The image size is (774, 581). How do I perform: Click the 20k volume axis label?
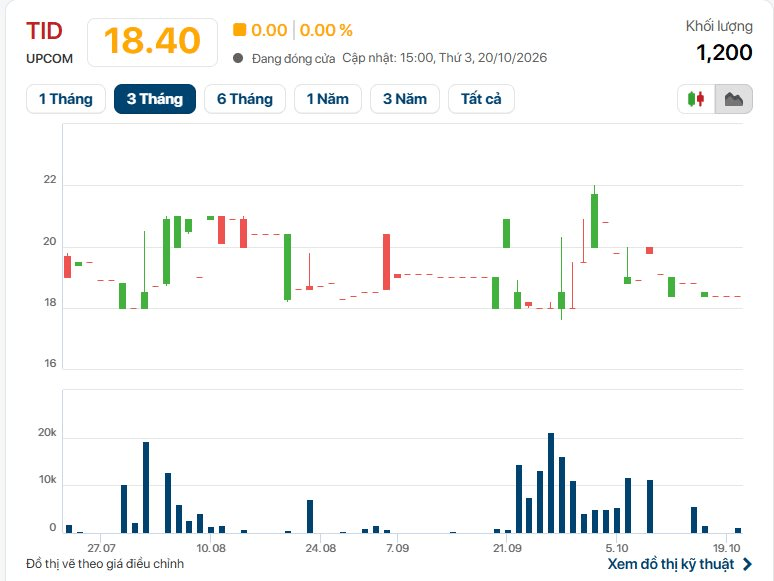click(47, 432)
